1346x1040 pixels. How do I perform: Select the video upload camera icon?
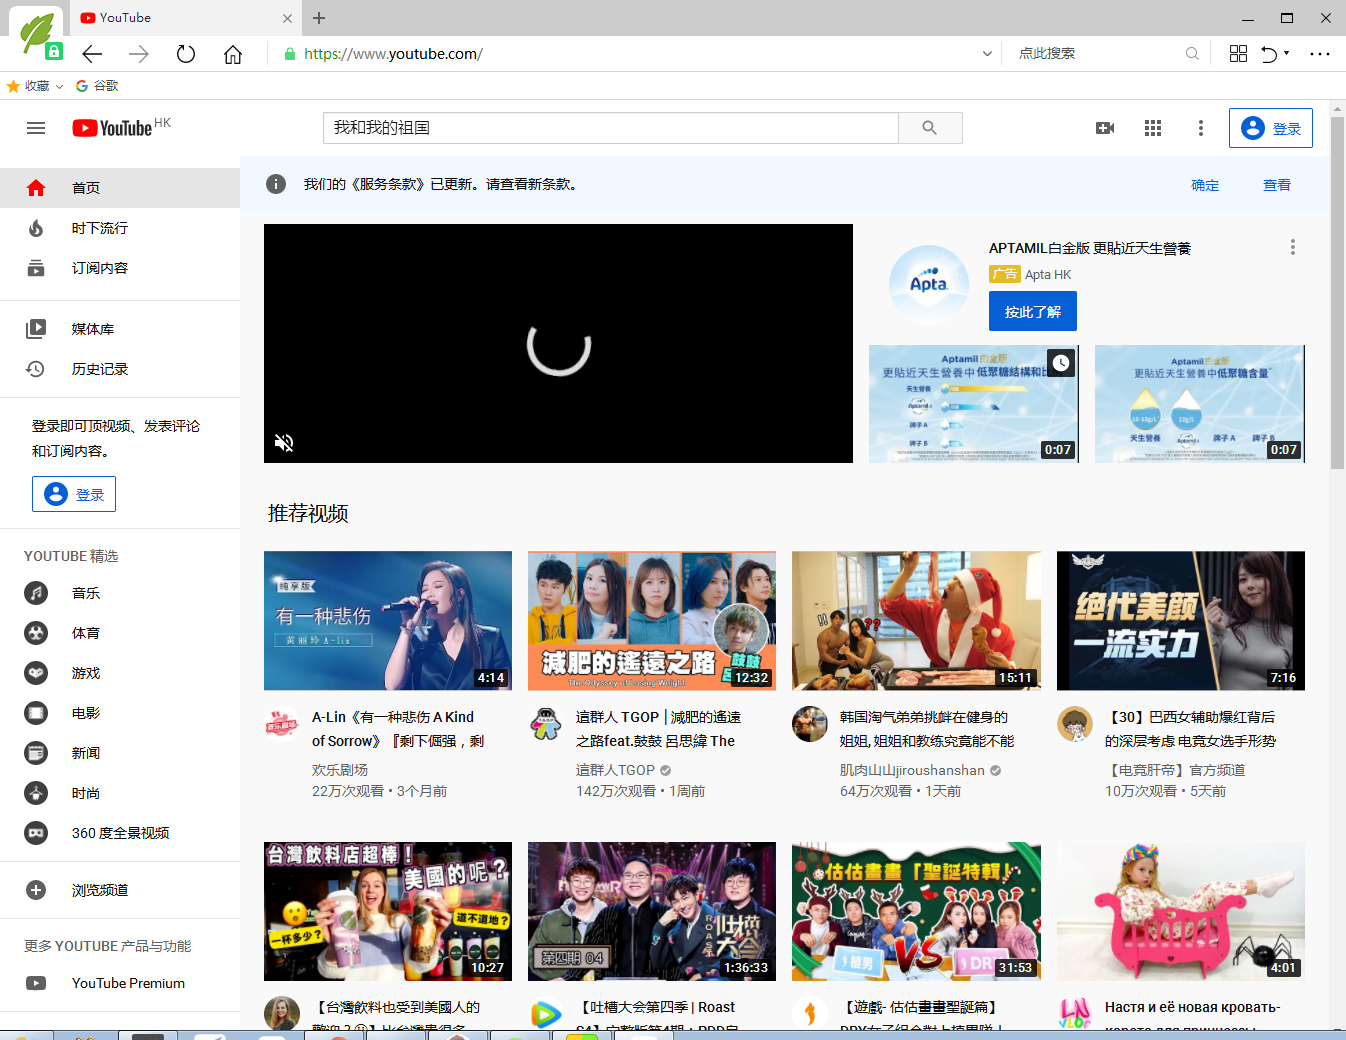[1104, 128]
